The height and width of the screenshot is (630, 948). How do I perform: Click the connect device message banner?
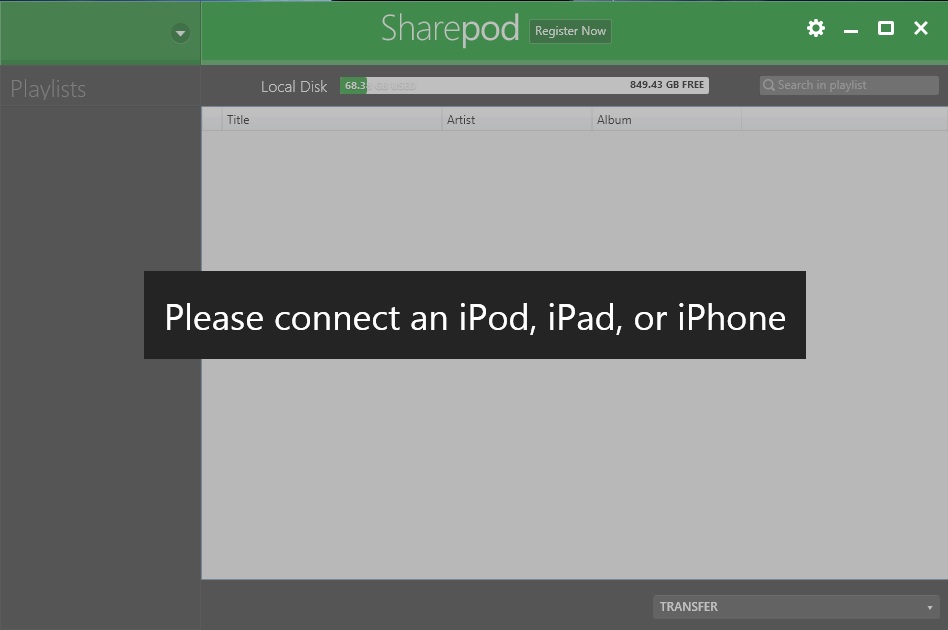tap(474, 317)
